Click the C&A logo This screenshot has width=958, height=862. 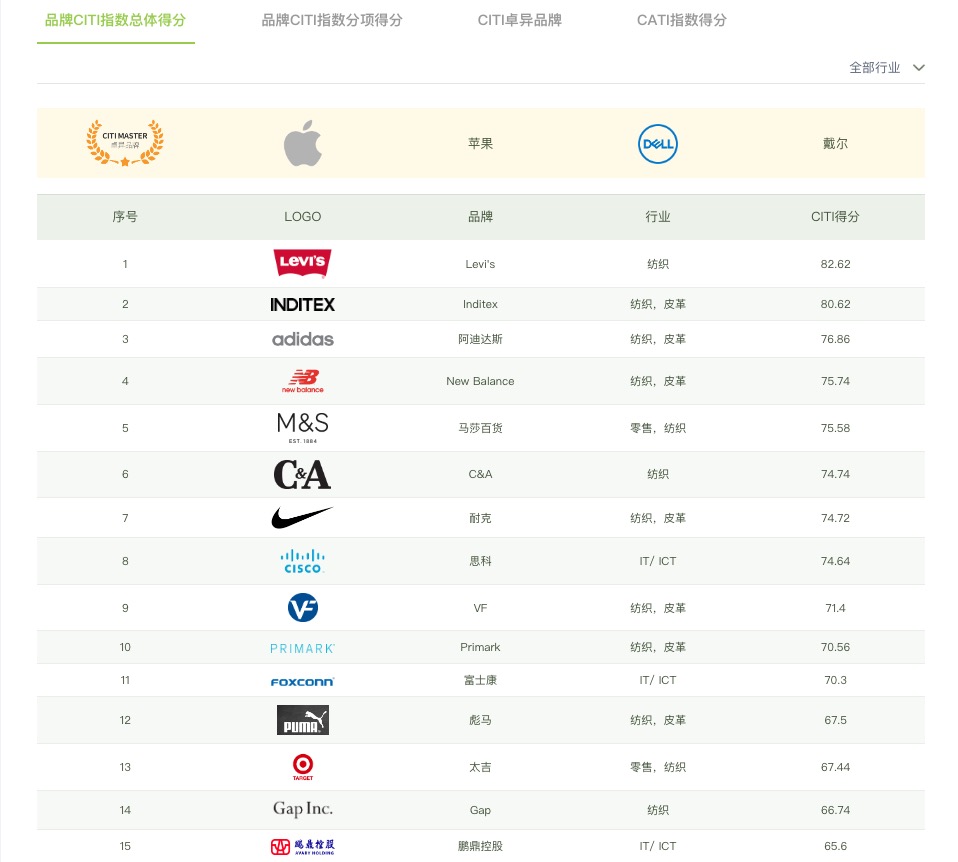[x=302, y=475]
